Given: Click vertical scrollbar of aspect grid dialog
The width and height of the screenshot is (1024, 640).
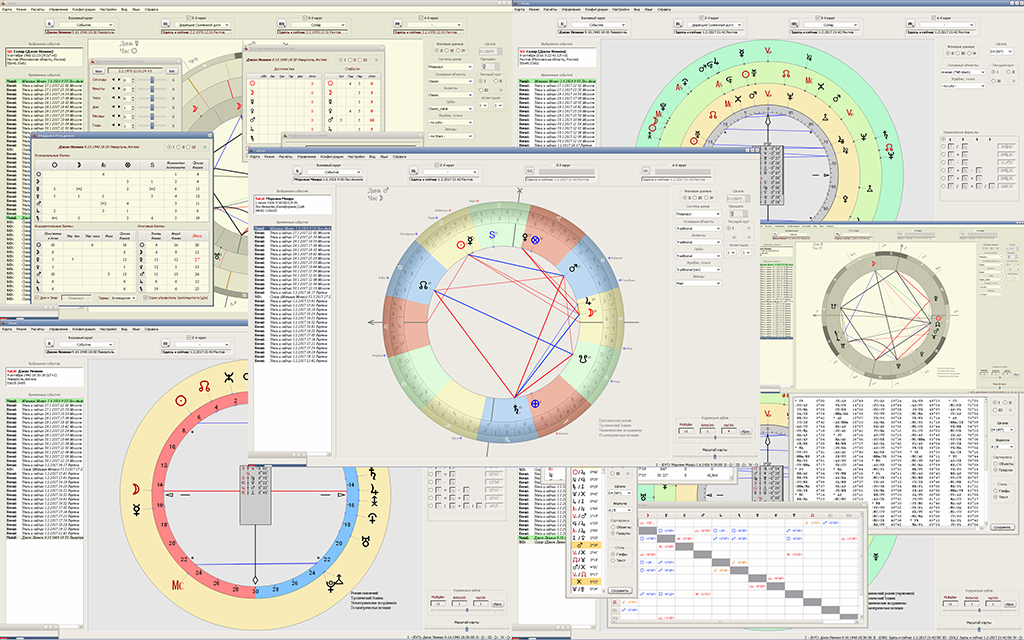Looking at the screenshot, I should tap(862, 565).
